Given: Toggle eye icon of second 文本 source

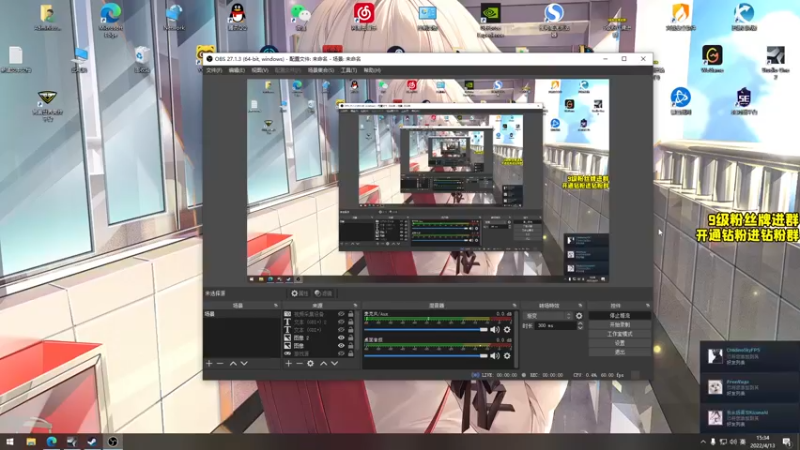Looking at the screenshot, I should pyautogui.click(x=341, y=330).
